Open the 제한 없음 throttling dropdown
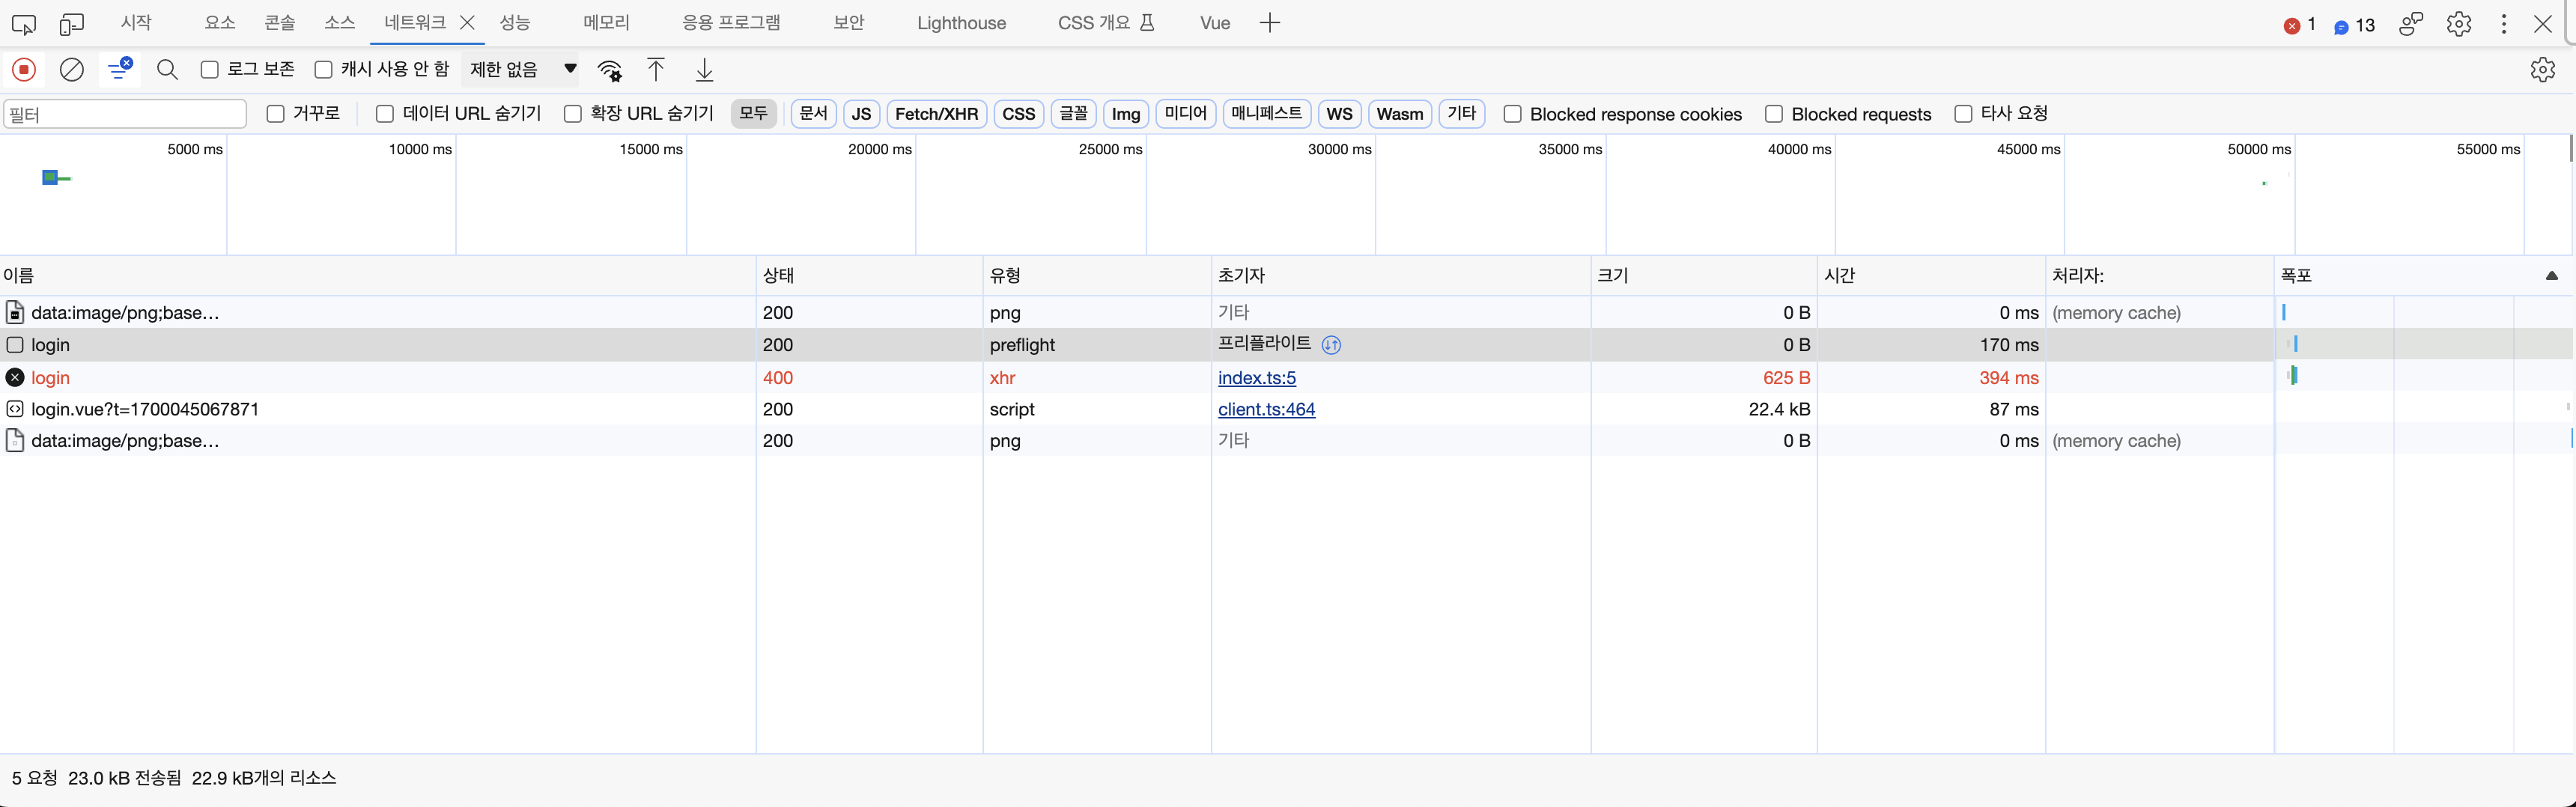Screen dimensions: 2576x807 click(x=523, y=69)
